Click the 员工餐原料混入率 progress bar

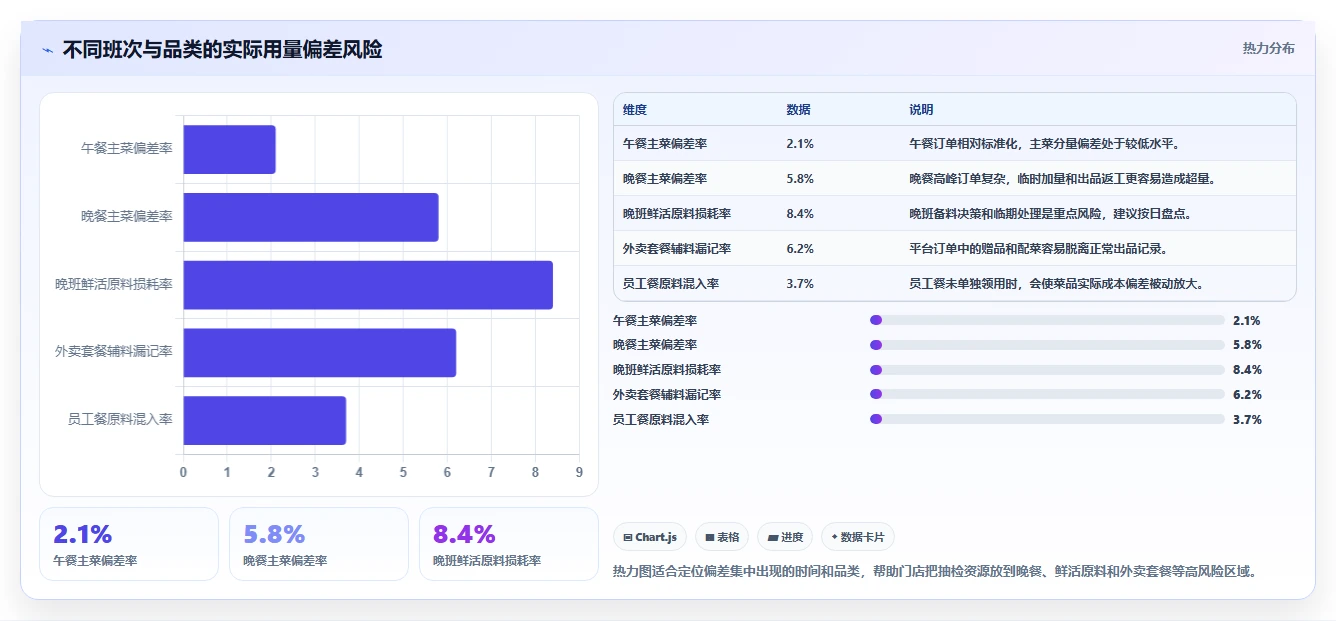tap(1047, 419)
